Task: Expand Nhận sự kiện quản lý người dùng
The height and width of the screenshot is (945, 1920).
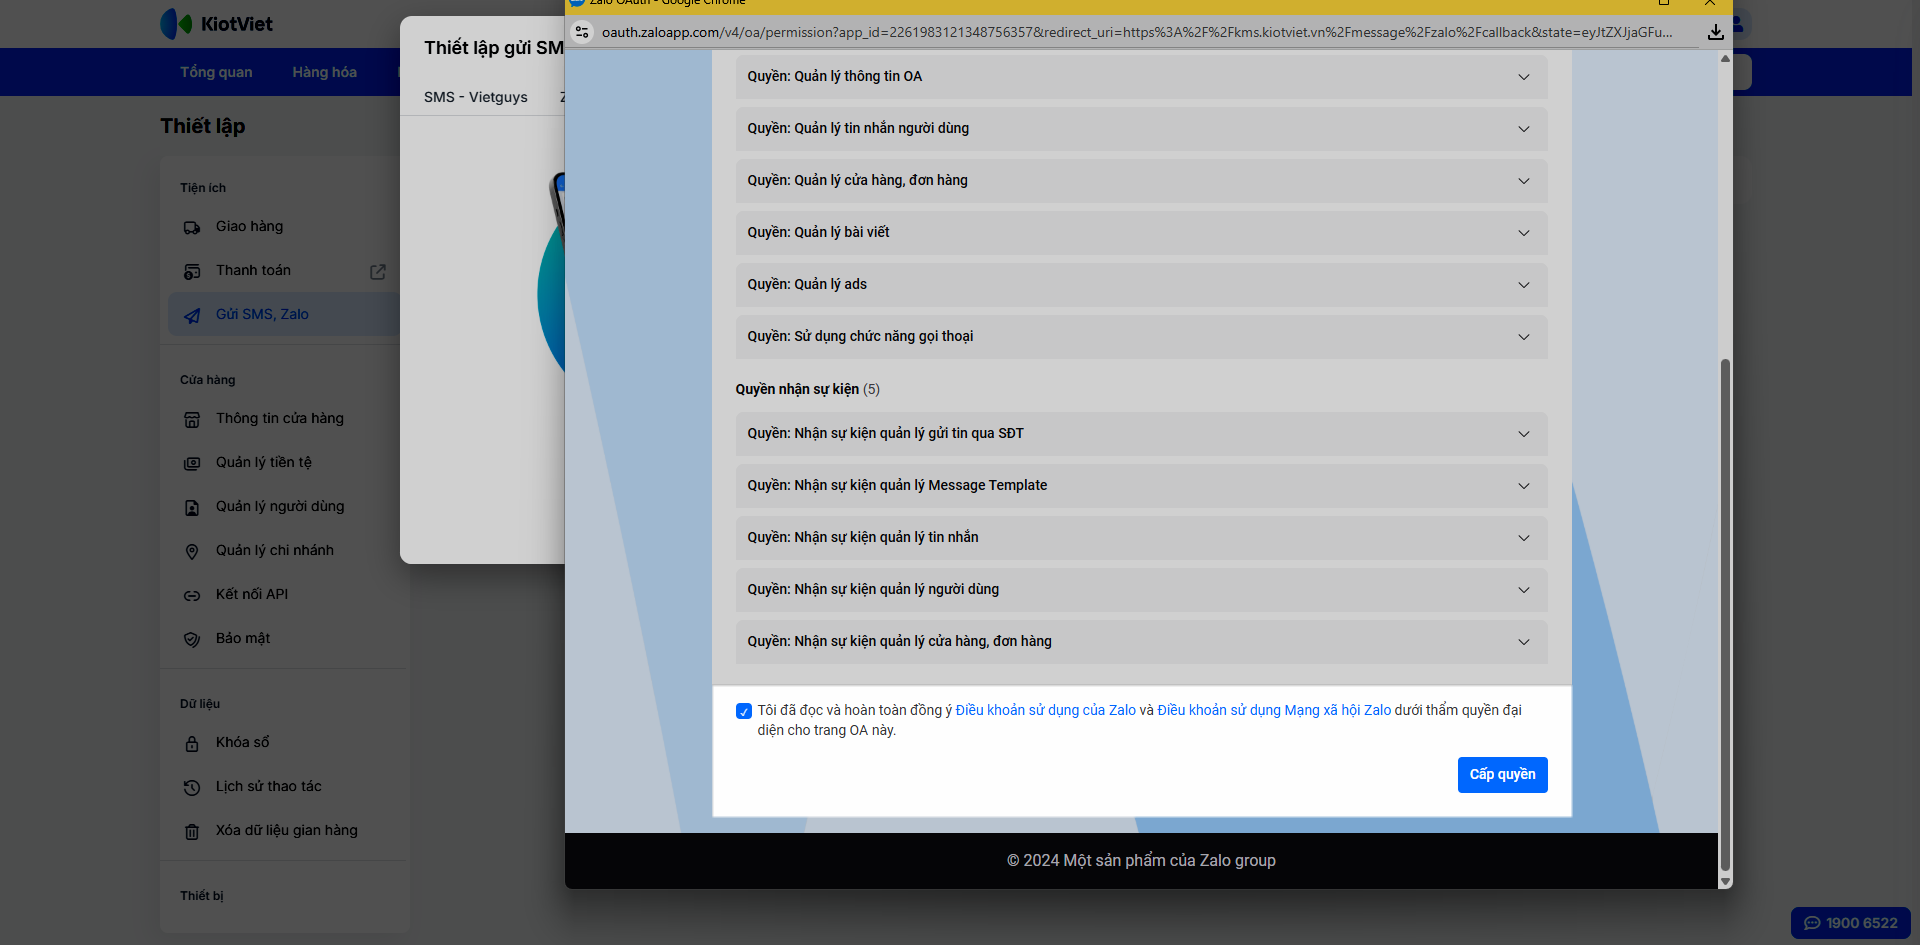Action: (x=1142, y=590)
